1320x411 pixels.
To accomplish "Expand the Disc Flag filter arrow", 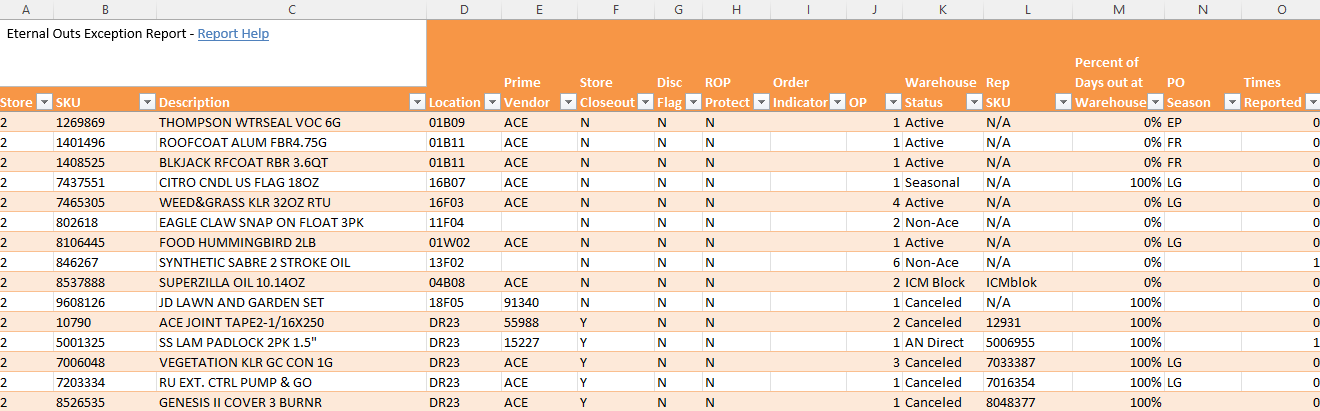I will (x=691, y=102).
